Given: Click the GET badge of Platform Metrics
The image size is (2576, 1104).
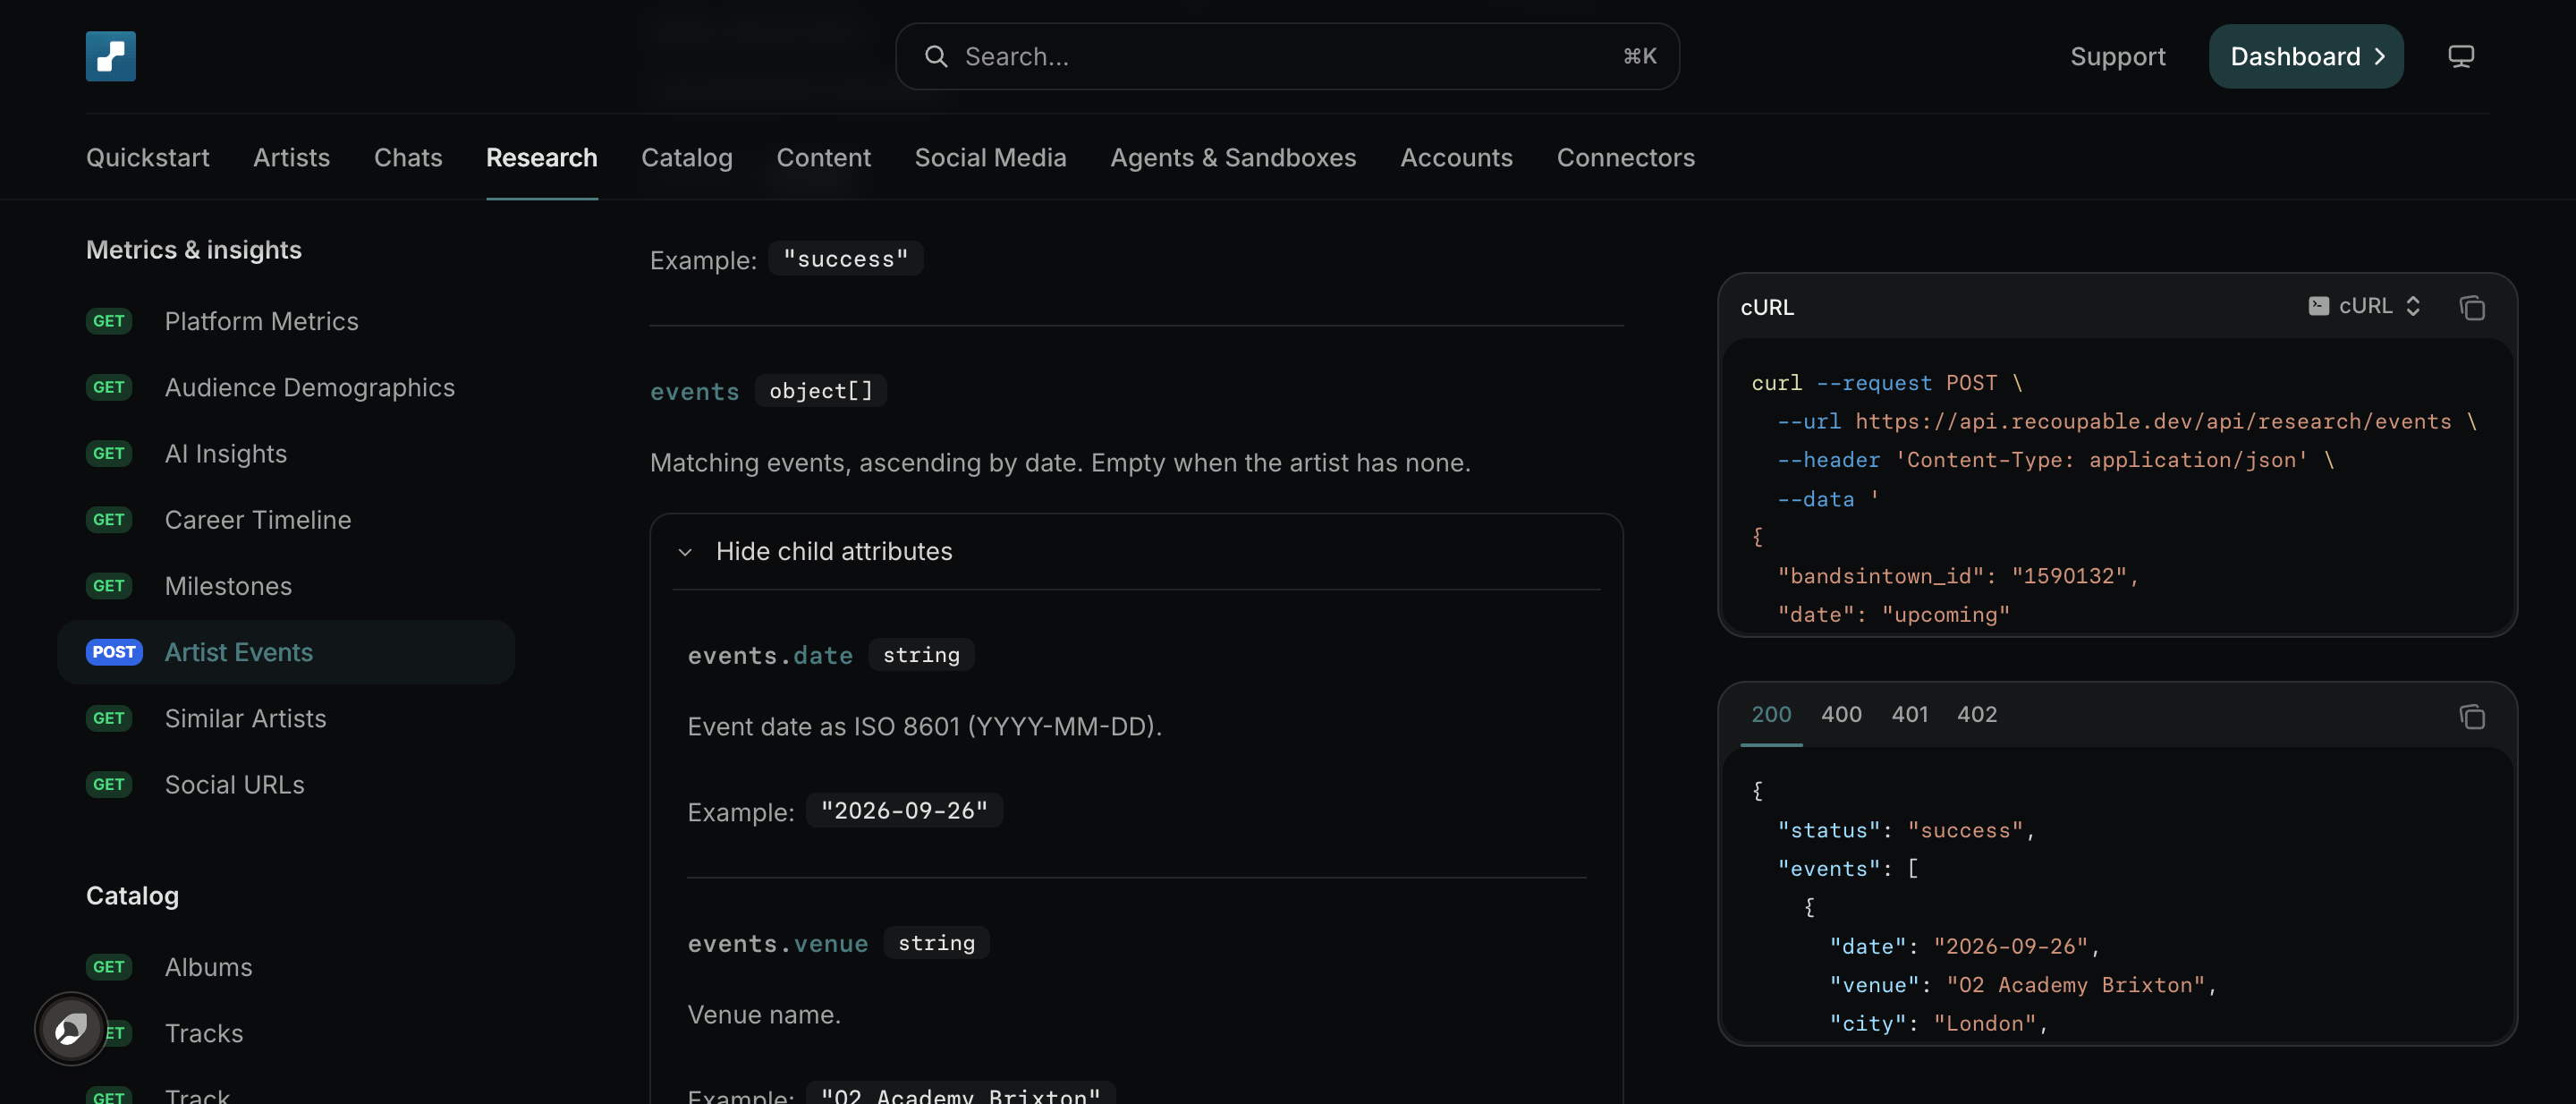Looking at the screenshot, I should (109, 321).
